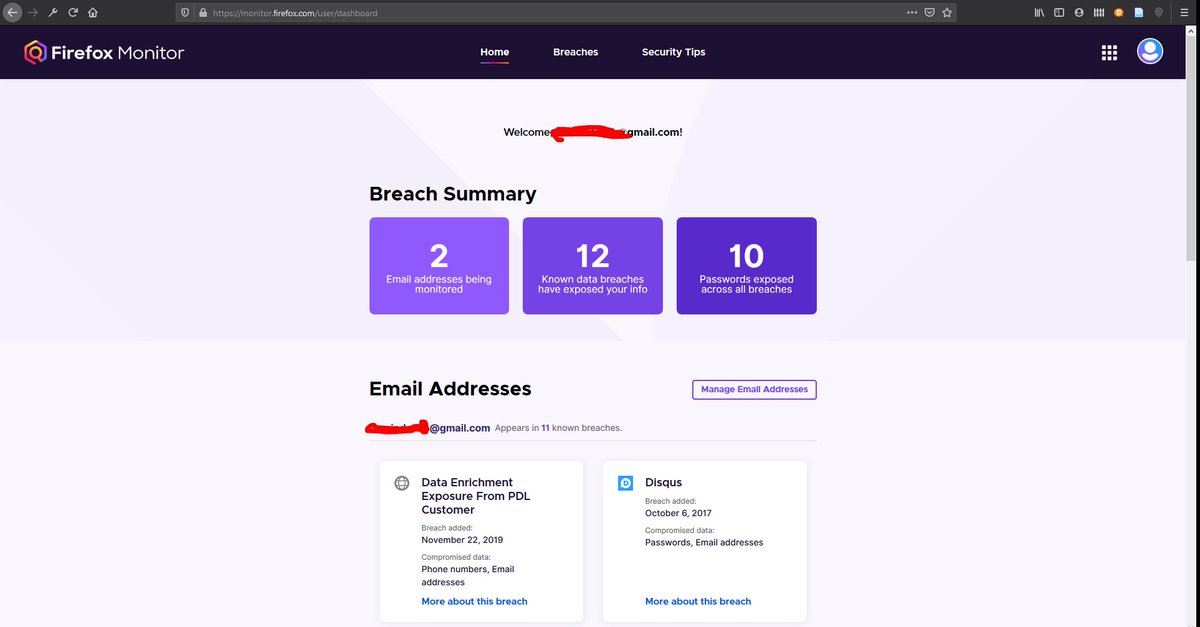This screenshot has width=1200, height=627.
Task: Click inside the address bar URL field
Action: click(x=400, y=13)
